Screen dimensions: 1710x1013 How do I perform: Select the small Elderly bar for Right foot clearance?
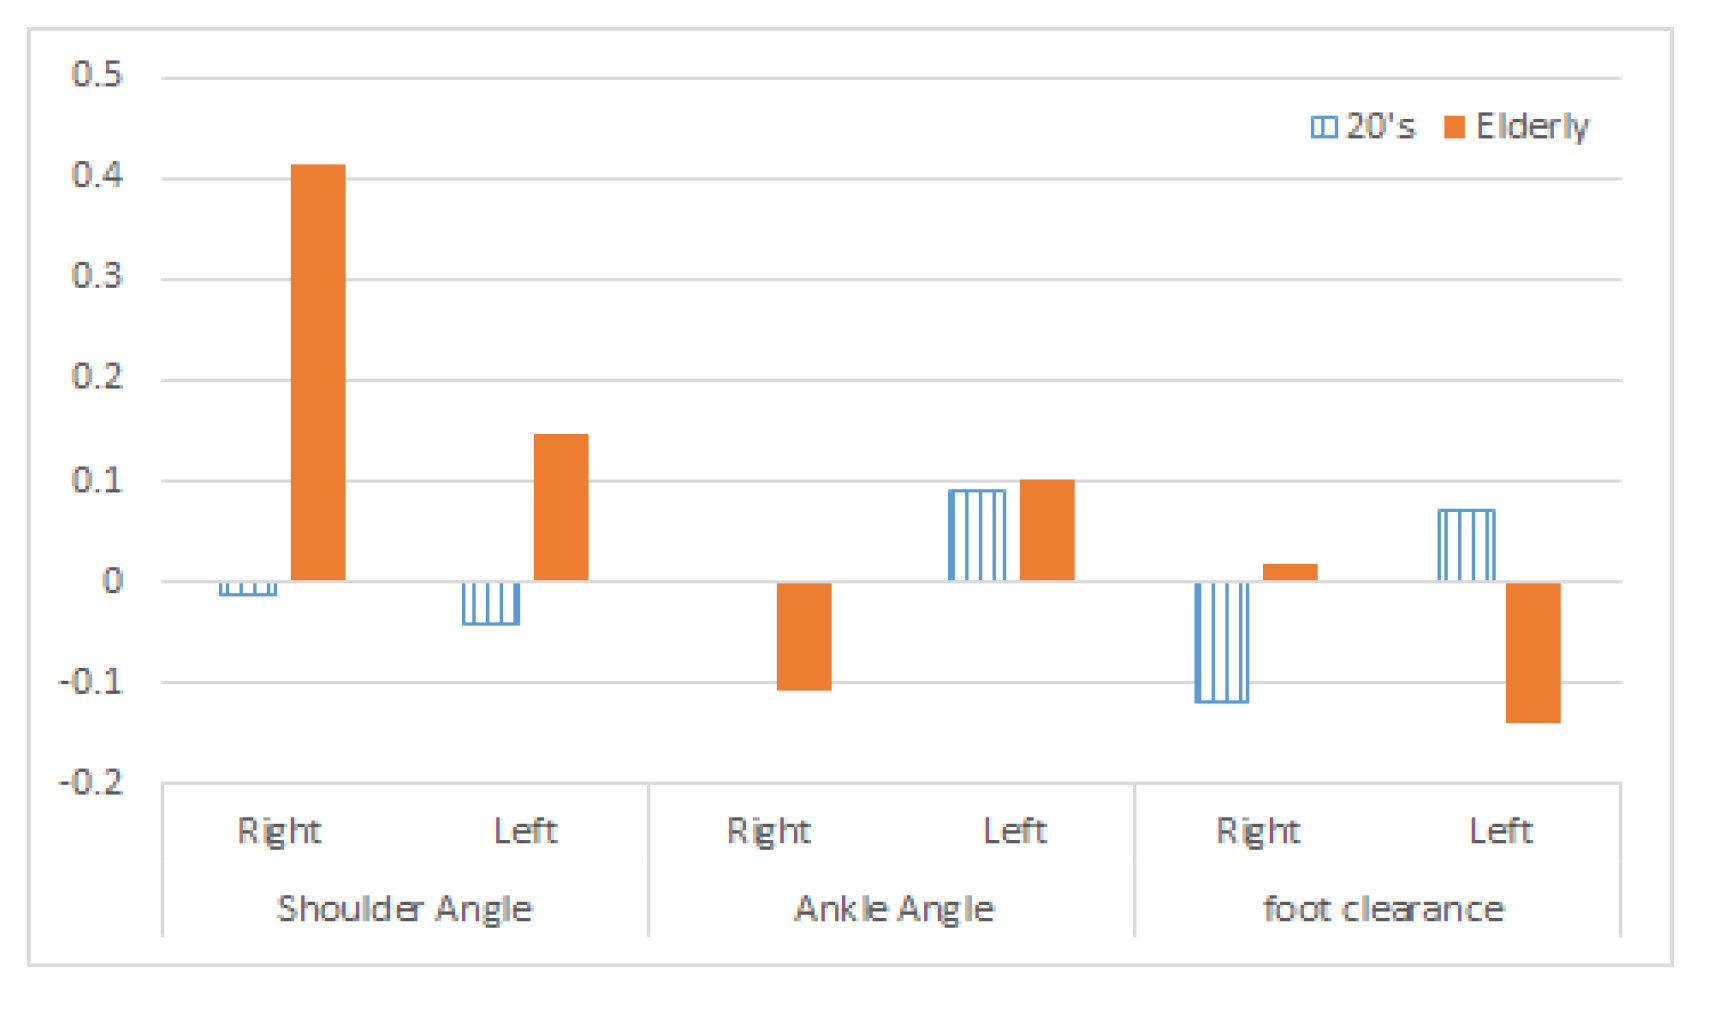tap(1290, 572)
